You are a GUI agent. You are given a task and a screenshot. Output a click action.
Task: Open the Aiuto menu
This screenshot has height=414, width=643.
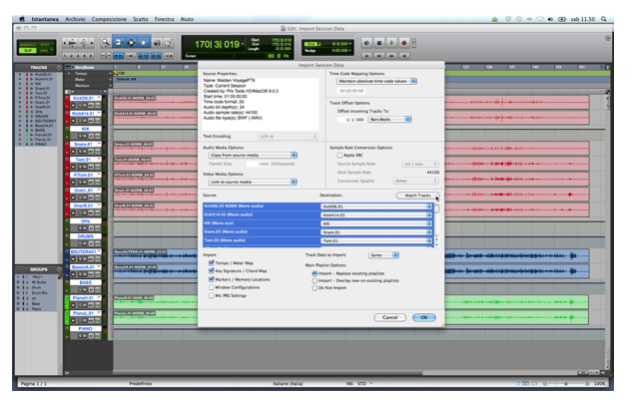(x=187, y=19)
